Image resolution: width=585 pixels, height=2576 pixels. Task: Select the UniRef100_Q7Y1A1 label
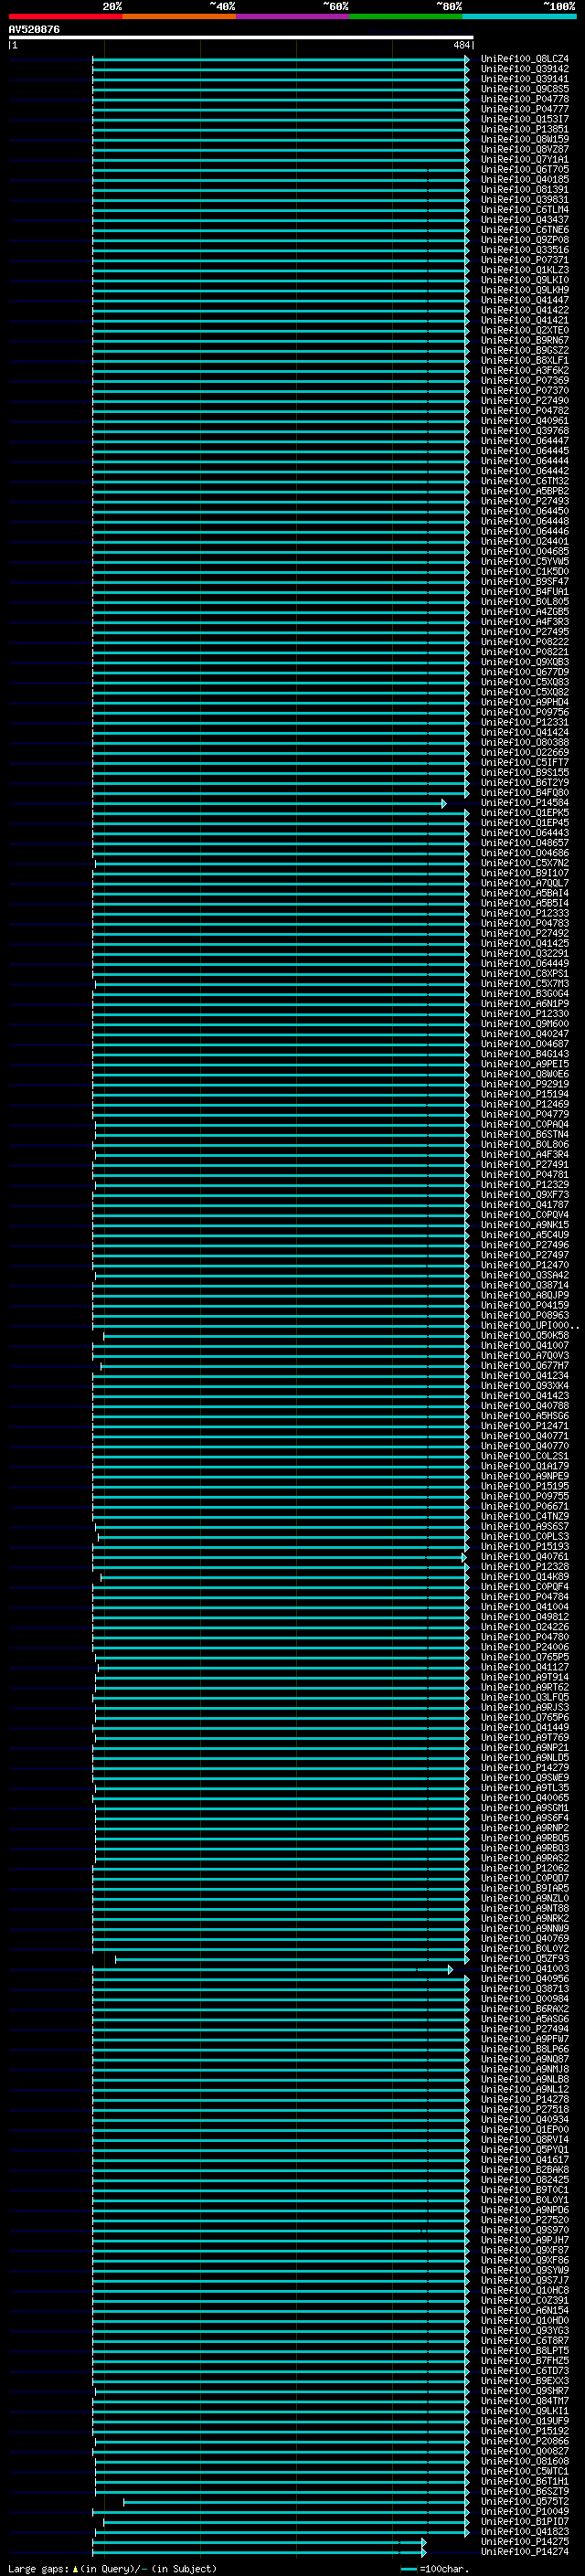(525, 159)
